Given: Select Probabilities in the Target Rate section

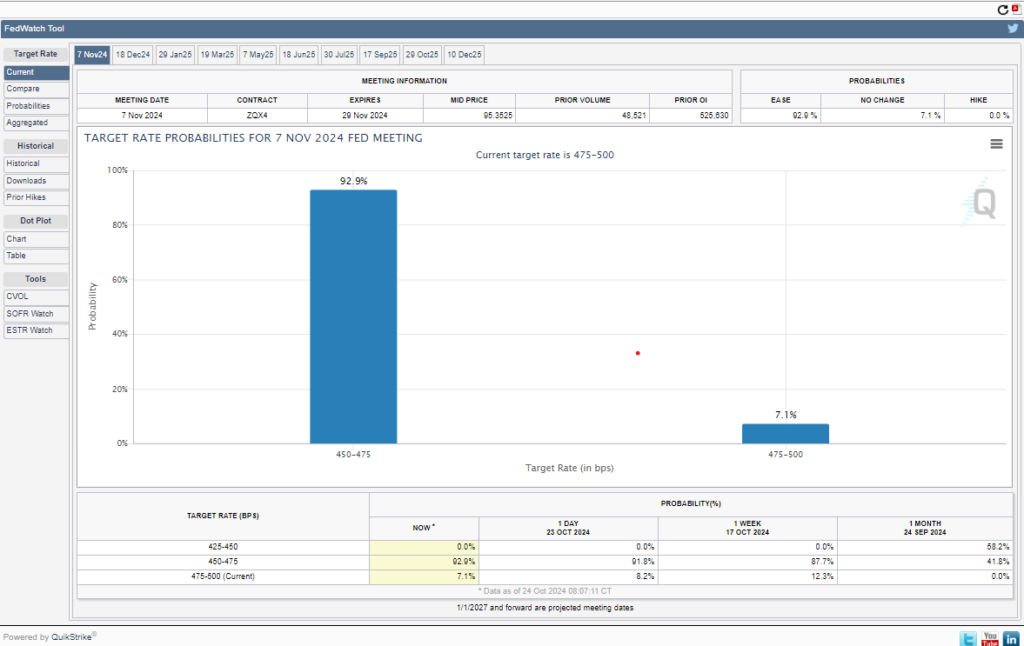Looking at the screenshot, I should point(36,106).
